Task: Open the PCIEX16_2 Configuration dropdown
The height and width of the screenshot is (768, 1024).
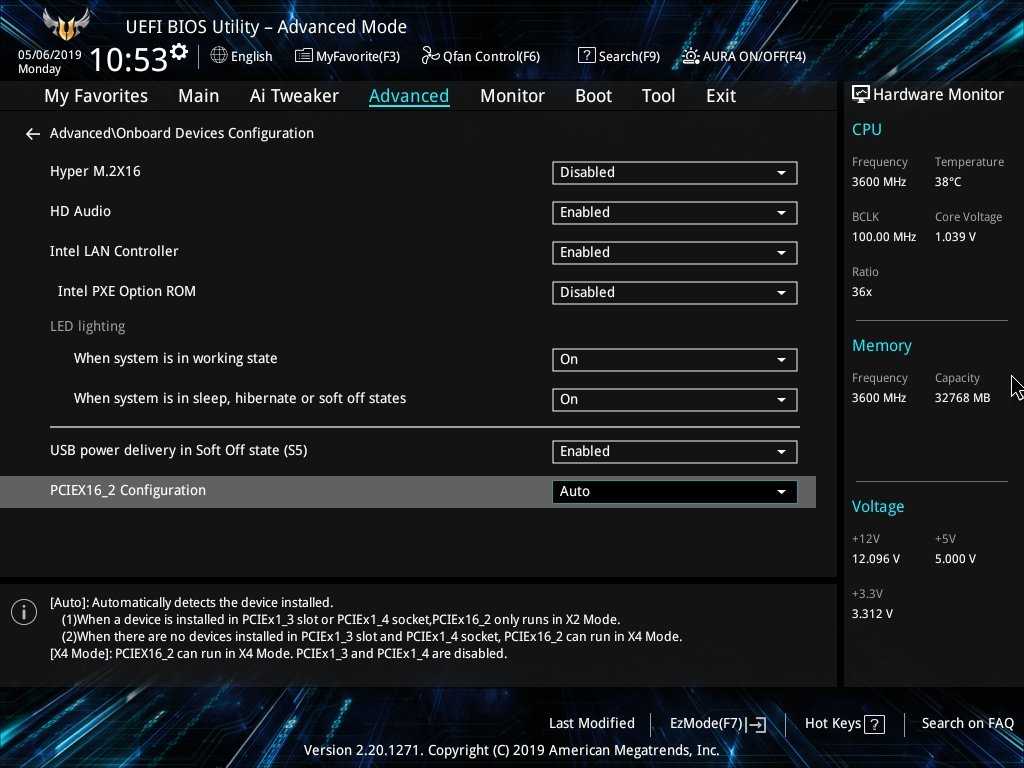Action: (x=674, y=491)
